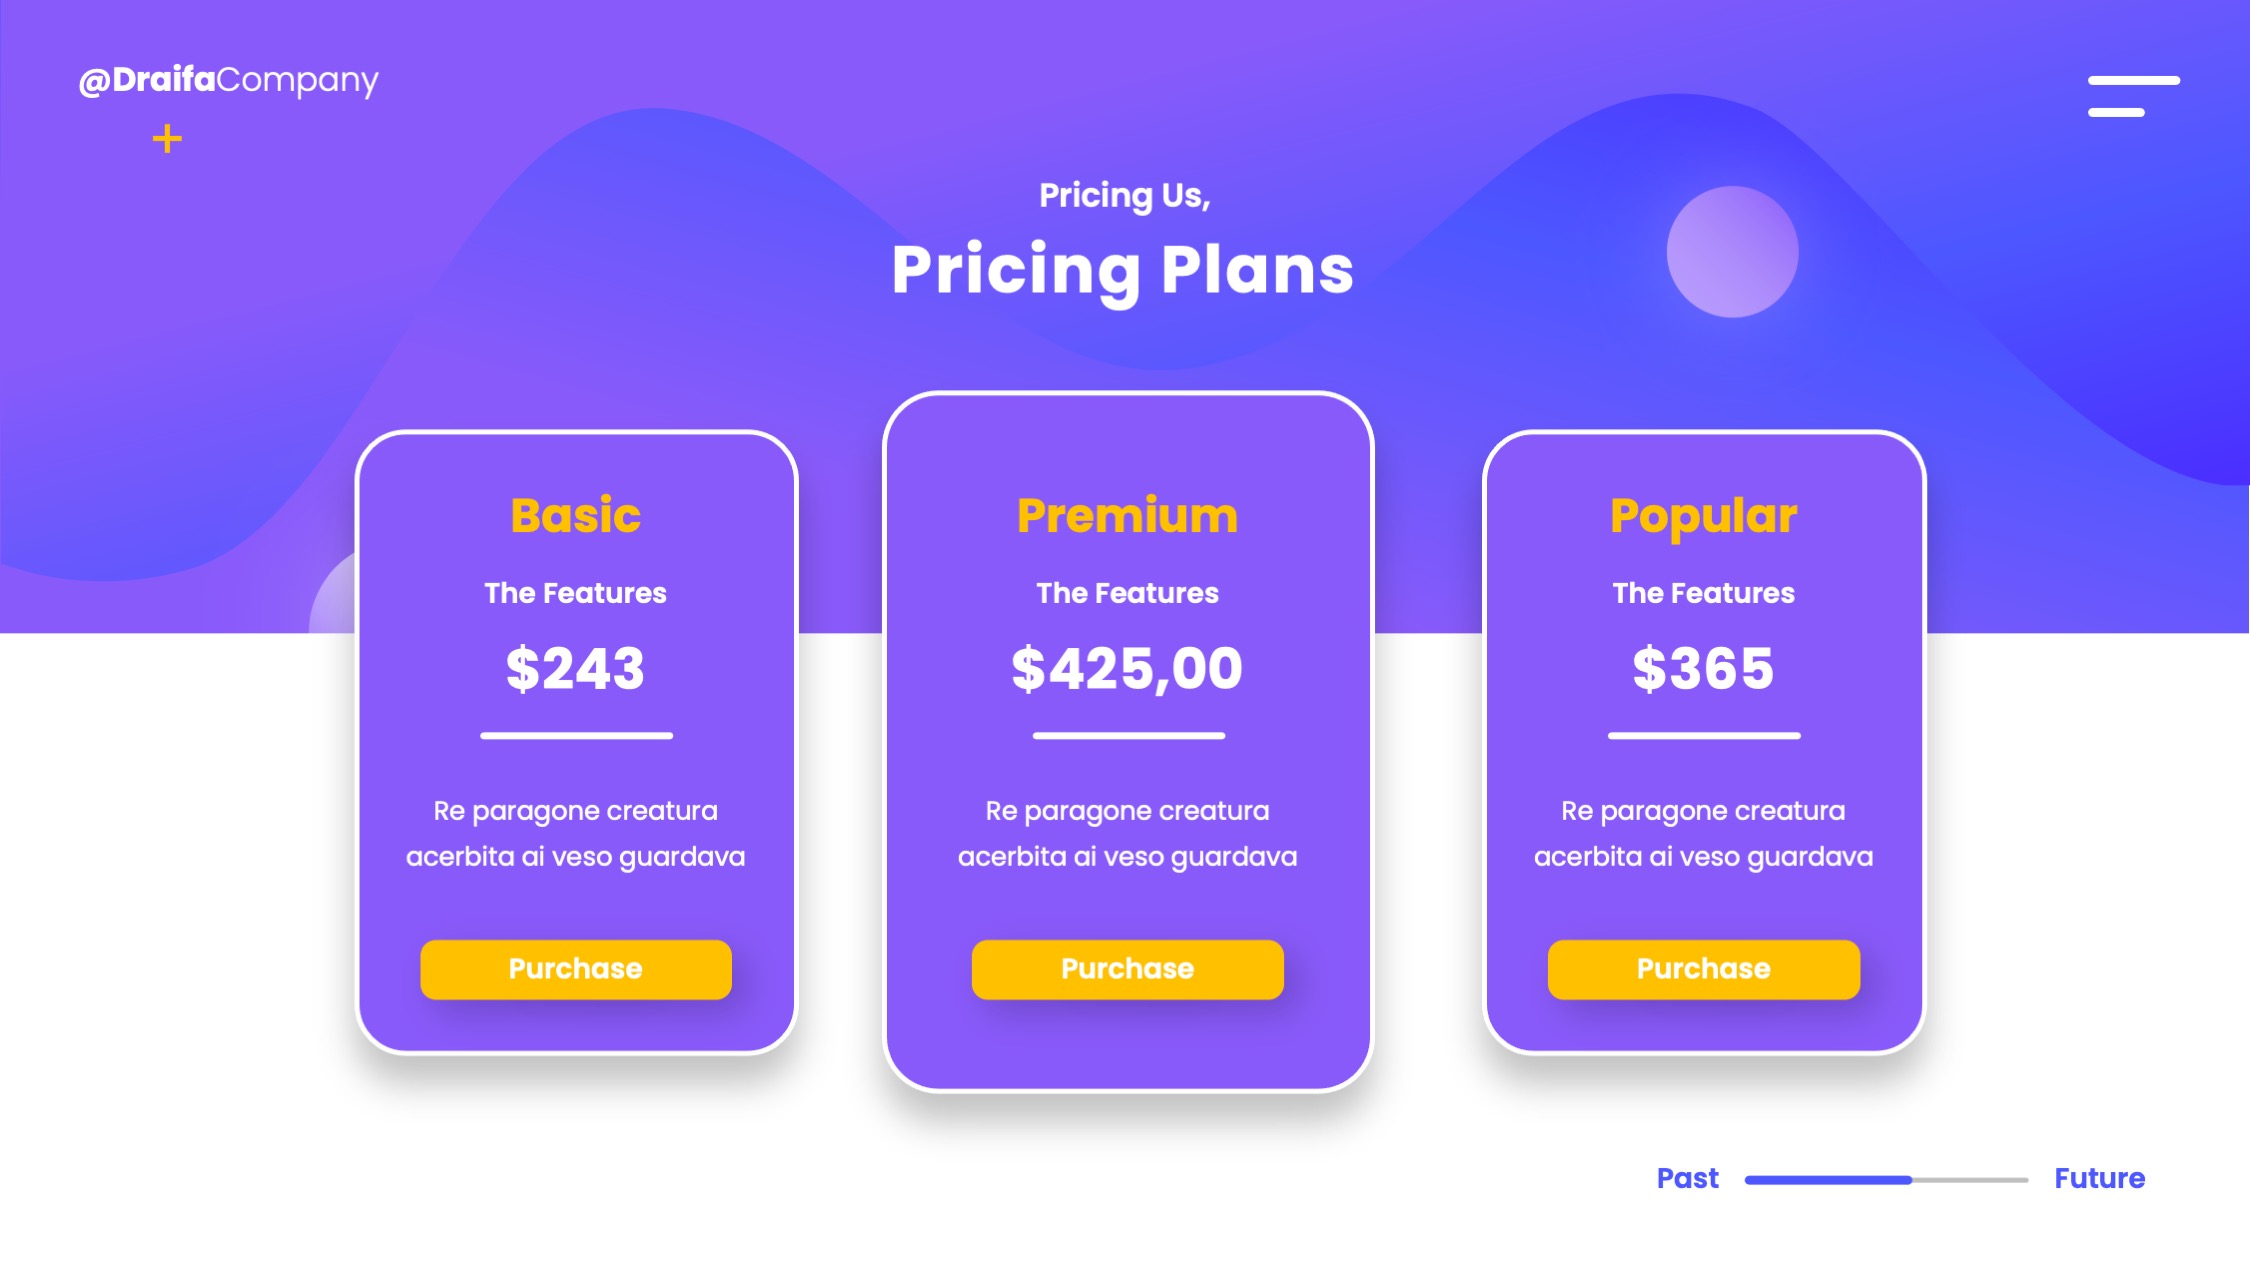The image size is (2250, 1266).
Task: Click the Past label
Action: pos(1687,1178)
